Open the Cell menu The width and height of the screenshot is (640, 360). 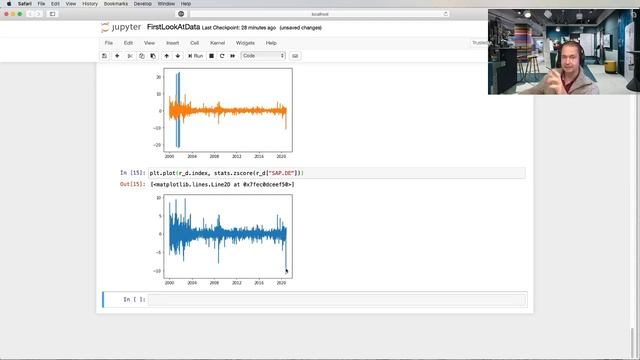(x=195, y=43)
